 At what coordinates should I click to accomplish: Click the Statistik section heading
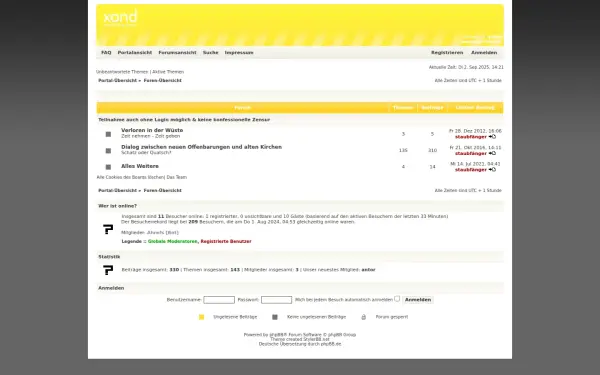coord(109,257)
